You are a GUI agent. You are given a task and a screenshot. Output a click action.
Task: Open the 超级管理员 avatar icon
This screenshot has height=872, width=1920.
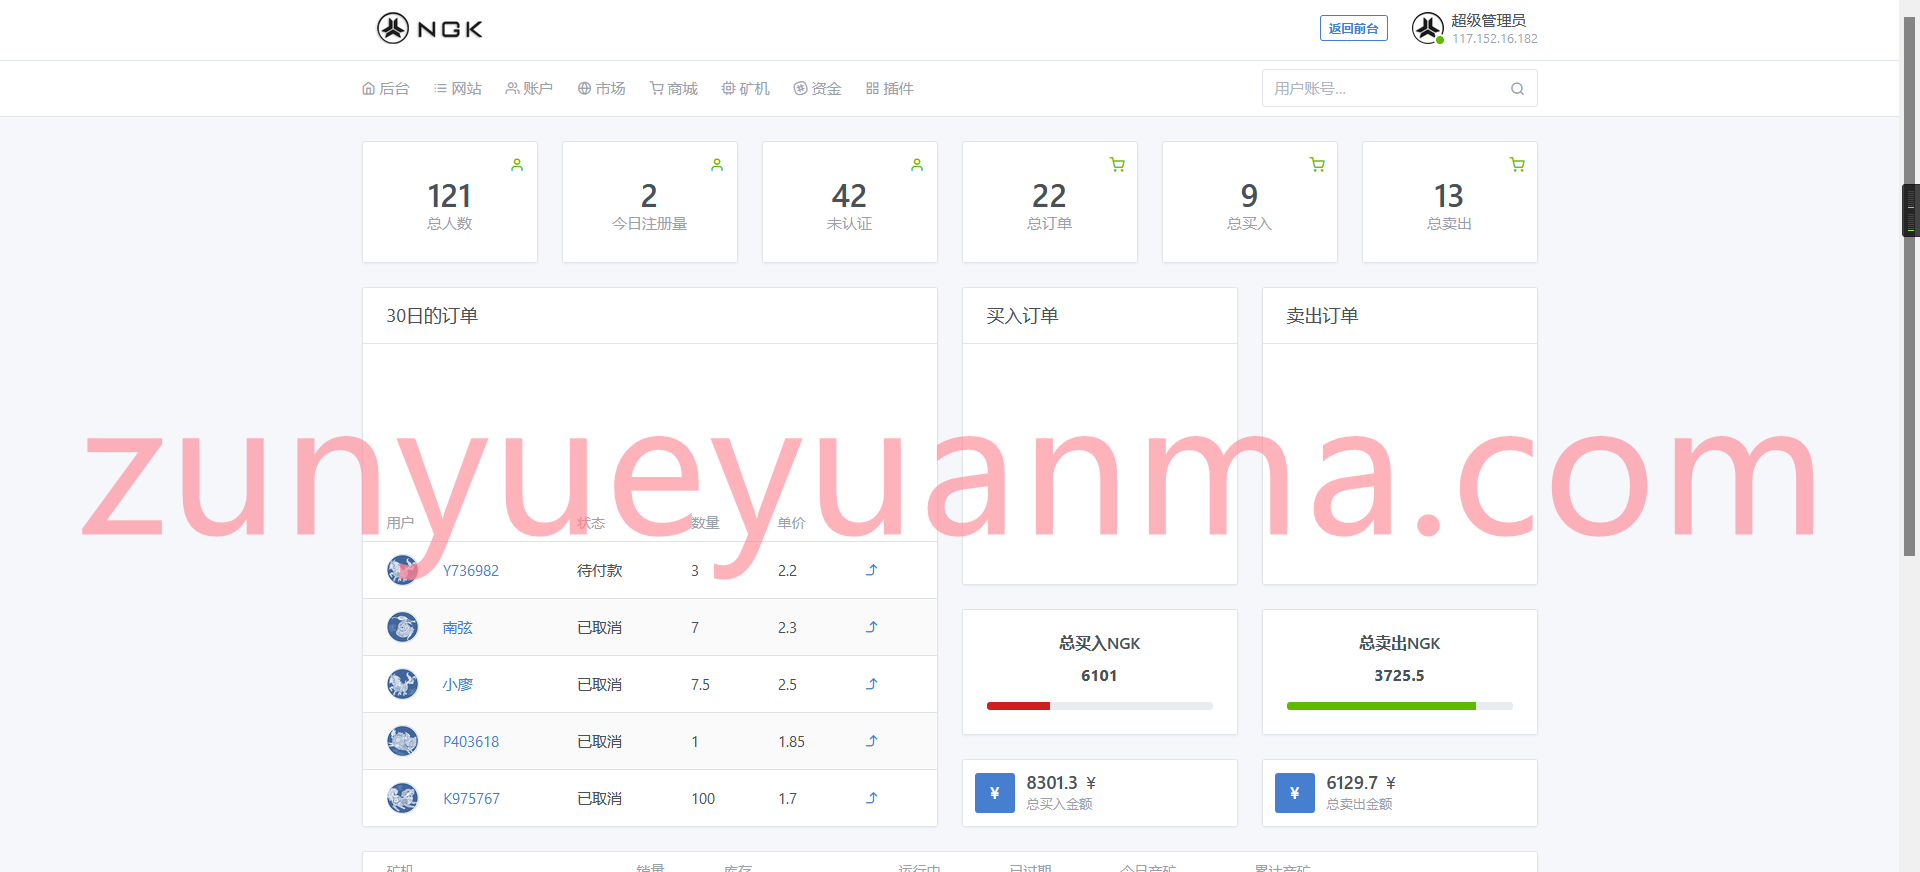coord(1427,28)
